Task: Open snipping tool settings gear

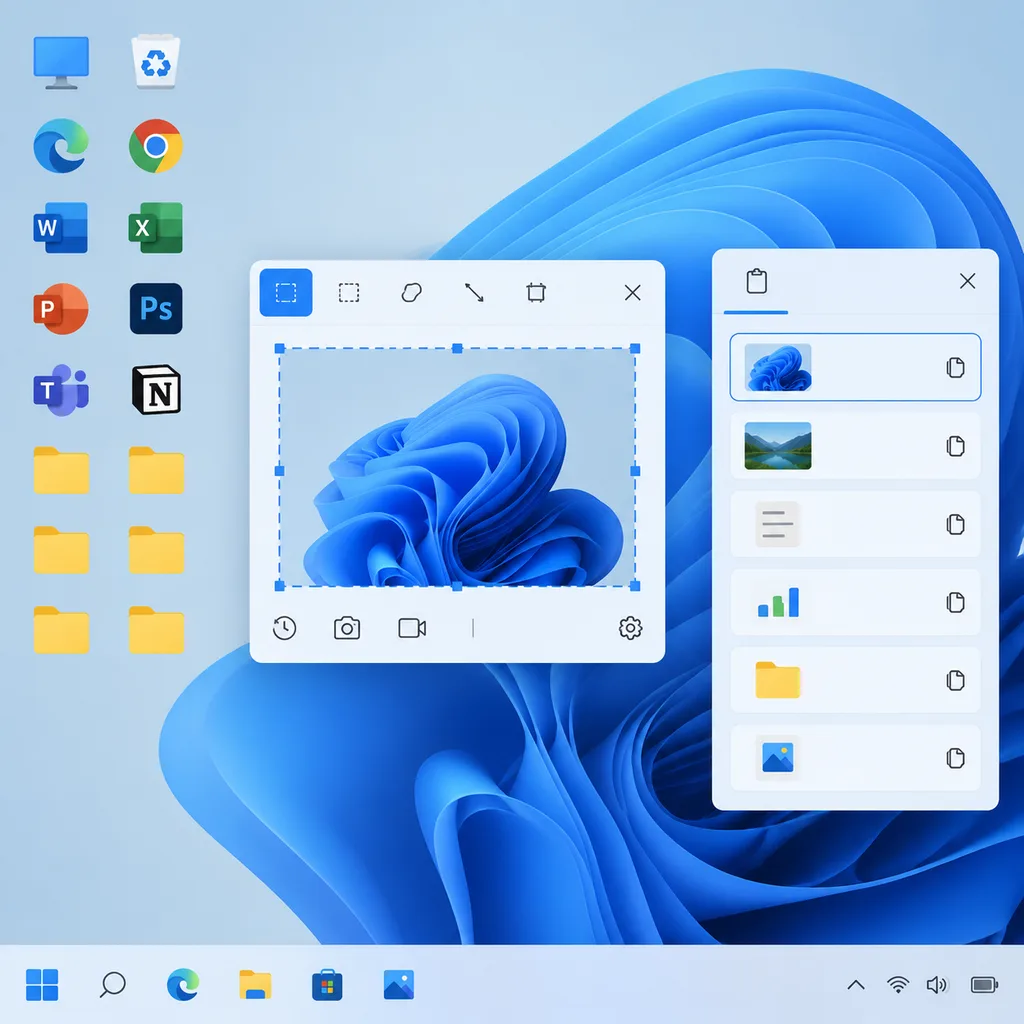Action: tap(630, 628)
